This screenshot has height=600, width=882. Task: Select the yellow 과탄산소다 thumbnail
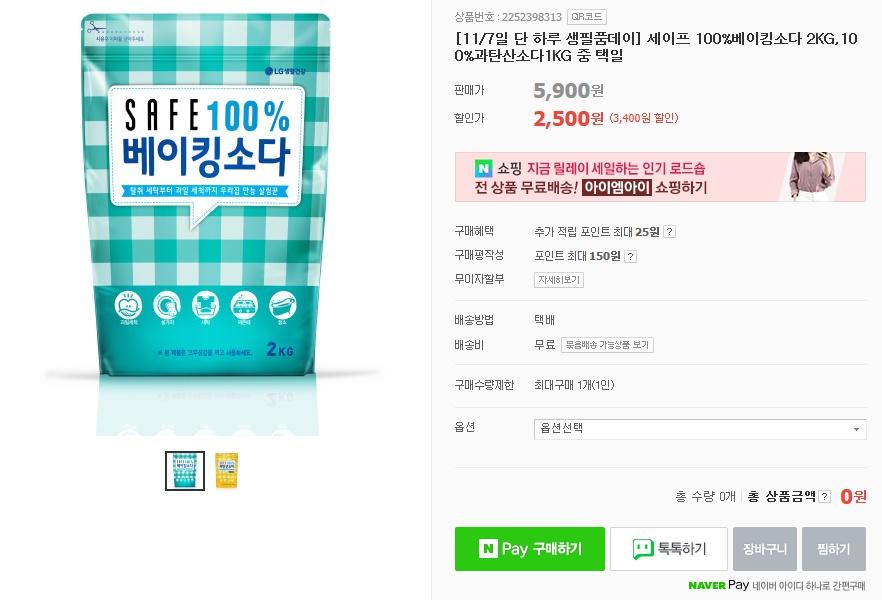point(227,471)
